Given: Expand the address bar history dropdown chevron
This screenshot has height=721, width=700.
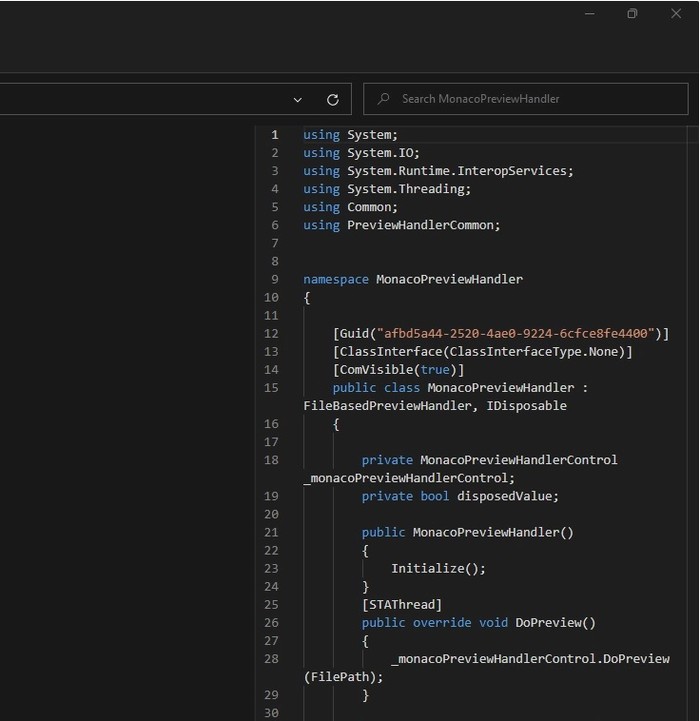Looking at the screenshot, I should 298,99.
